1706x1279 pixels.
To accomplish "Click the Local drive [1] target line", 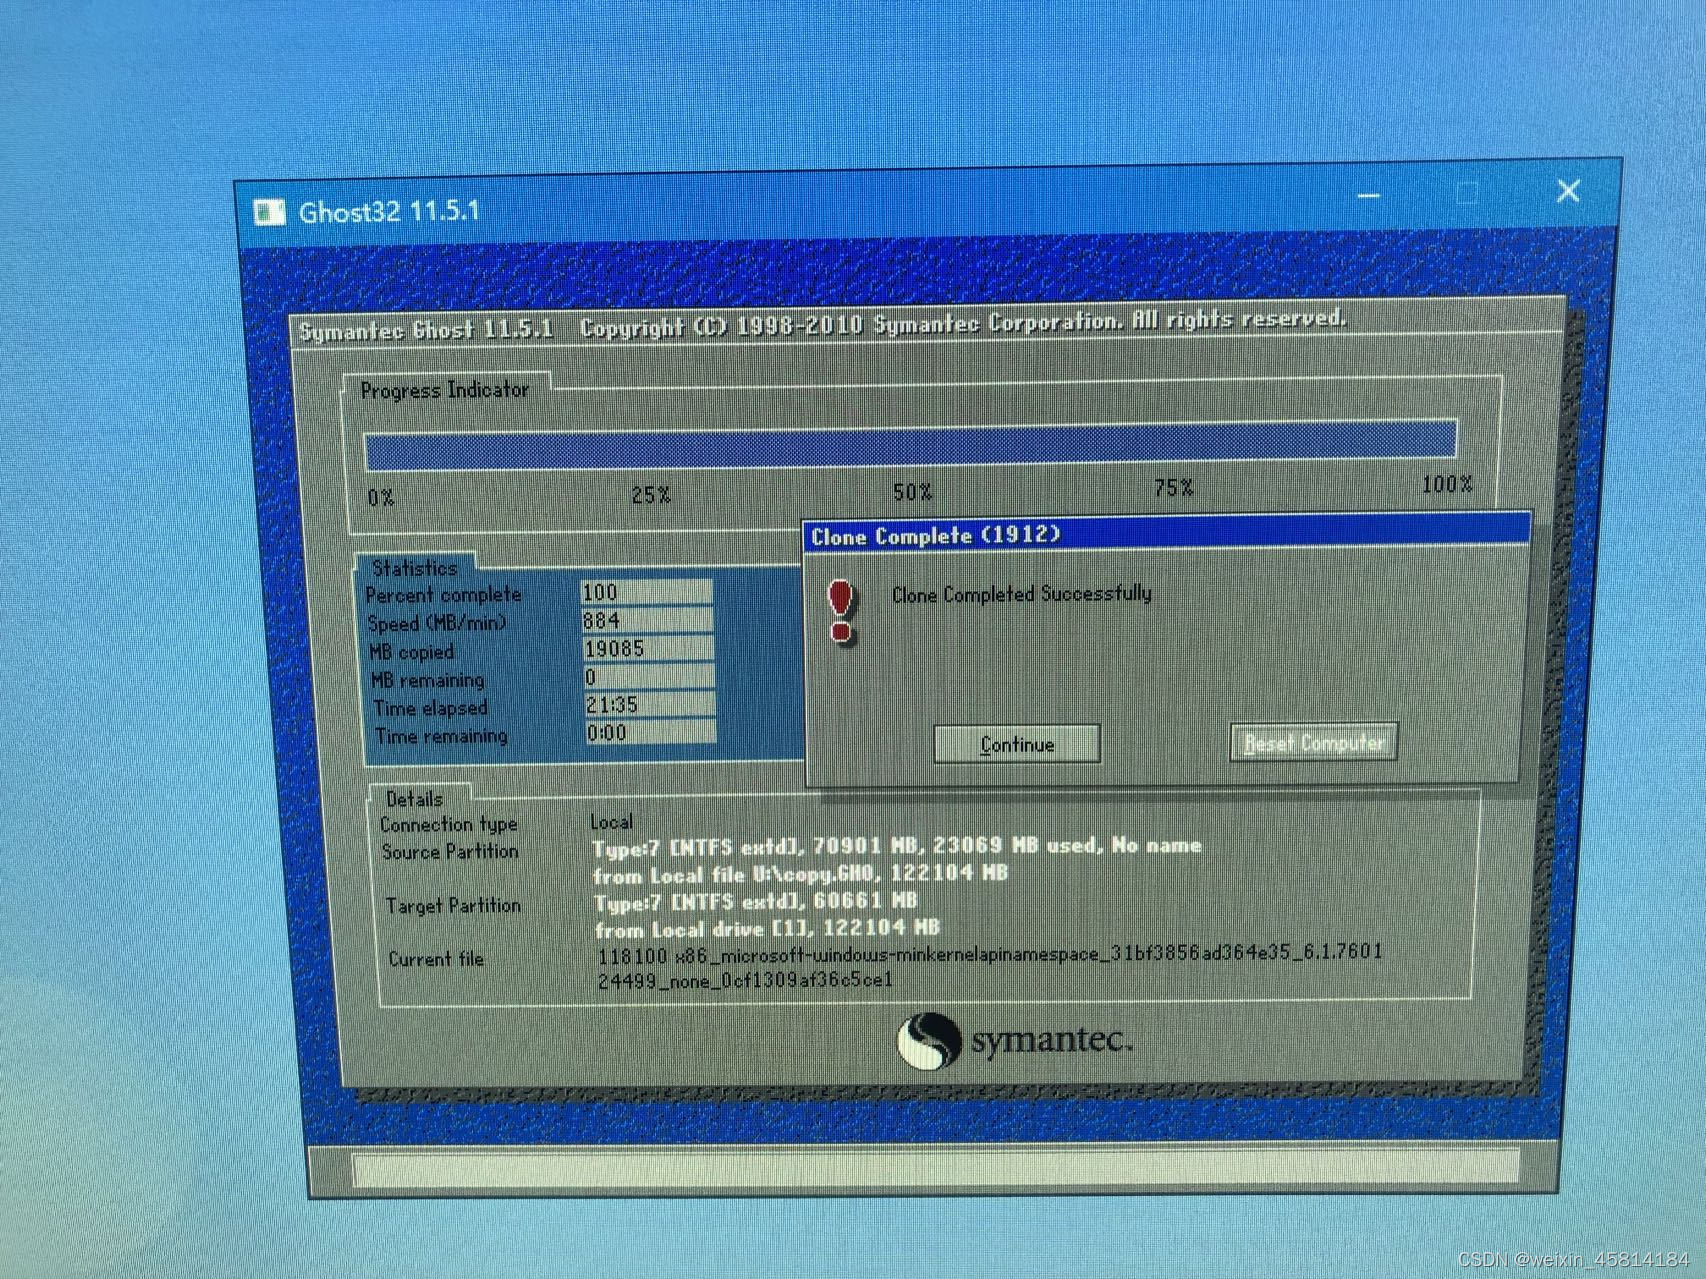I will click(767, 929).
